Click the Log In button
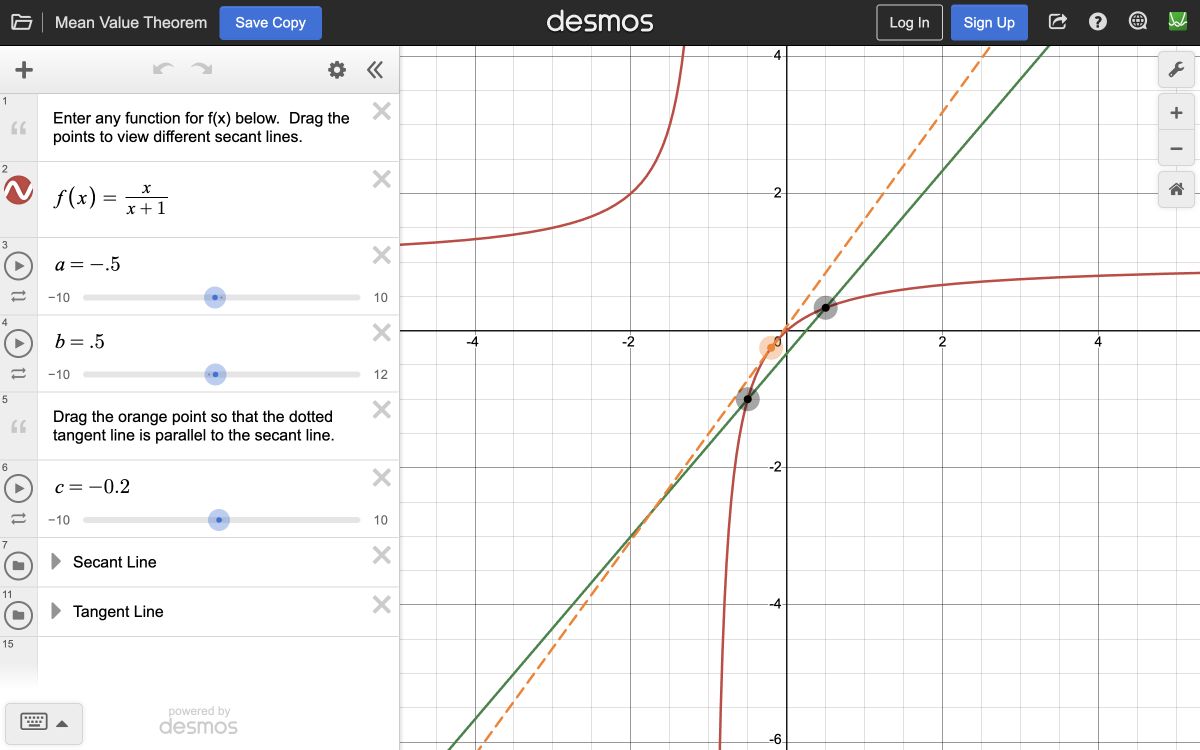This screenshot has width=1200, height=750. (x=909, y=22)
